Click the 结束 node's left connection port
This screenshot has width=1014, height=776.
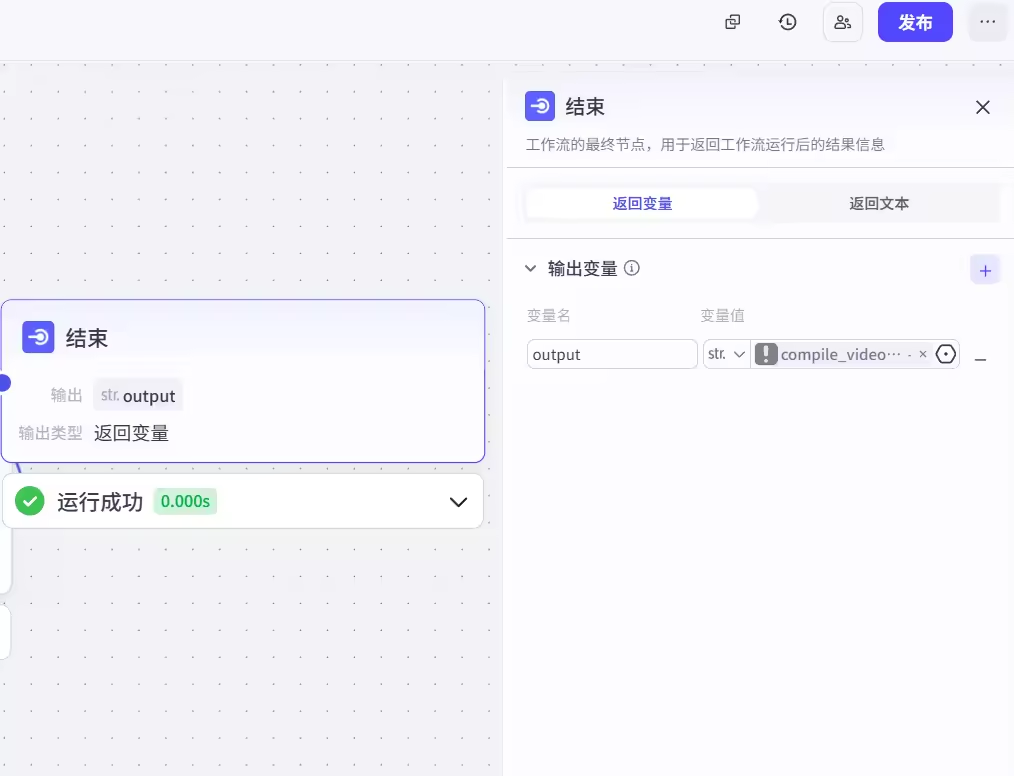(4, 382)
